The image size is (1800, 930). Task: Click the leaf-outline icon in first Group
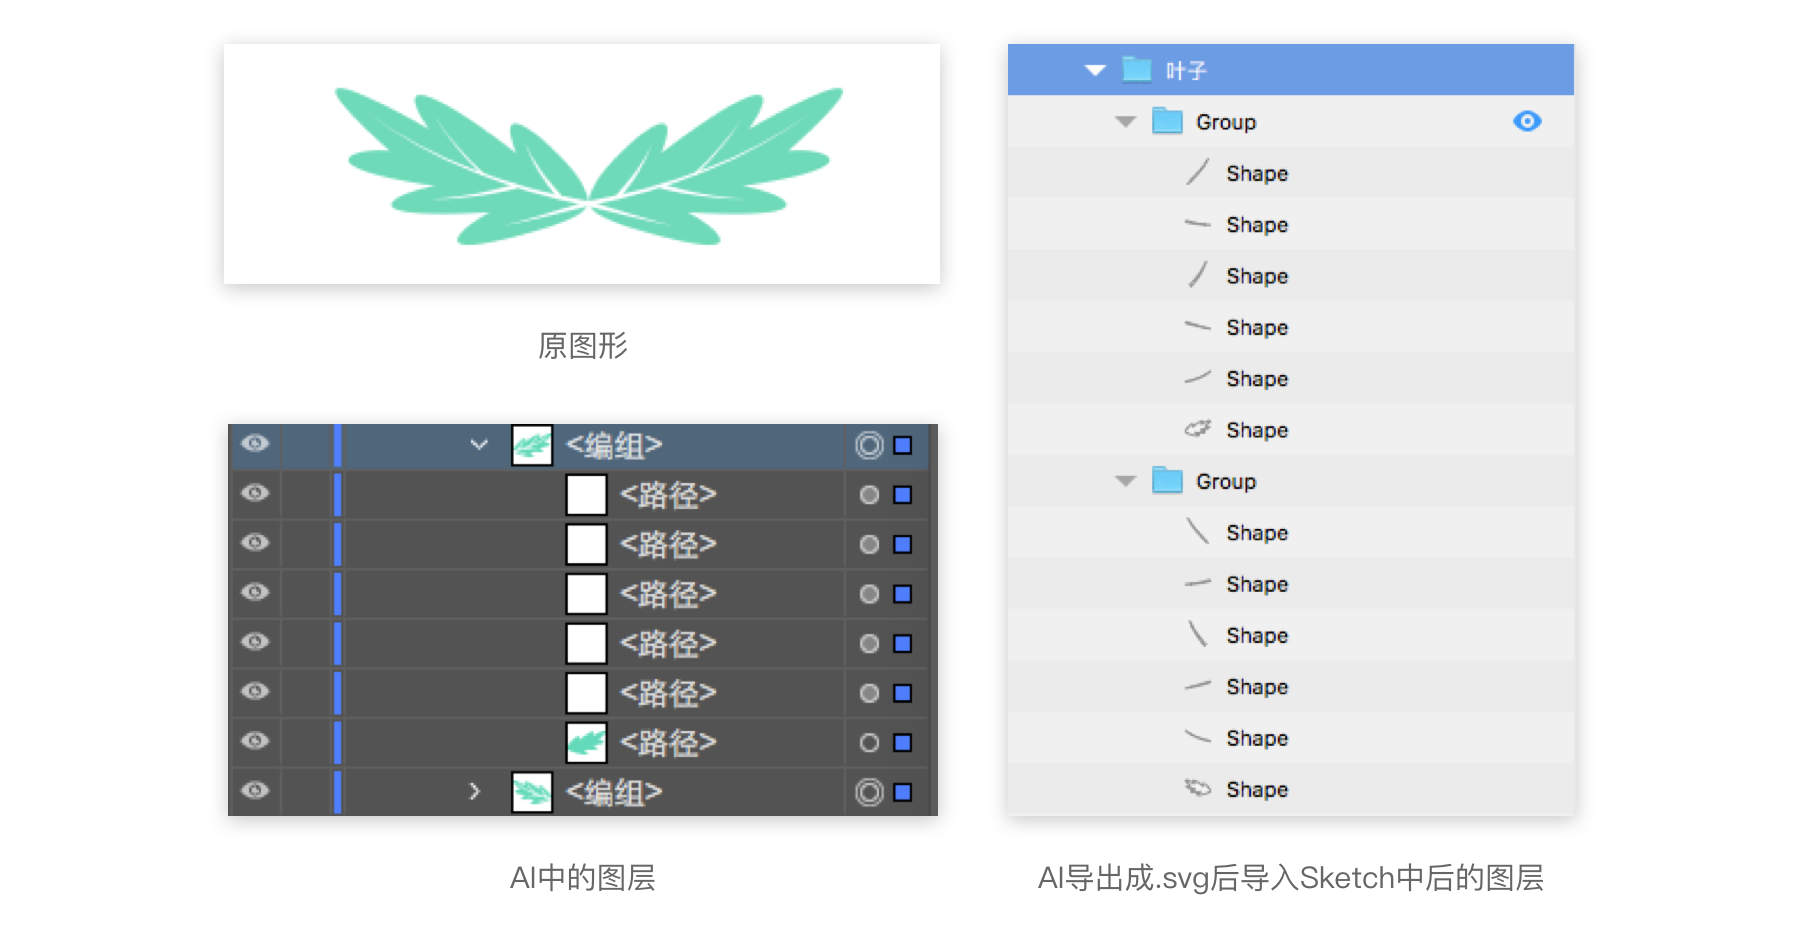click(x=1198, y=429)
